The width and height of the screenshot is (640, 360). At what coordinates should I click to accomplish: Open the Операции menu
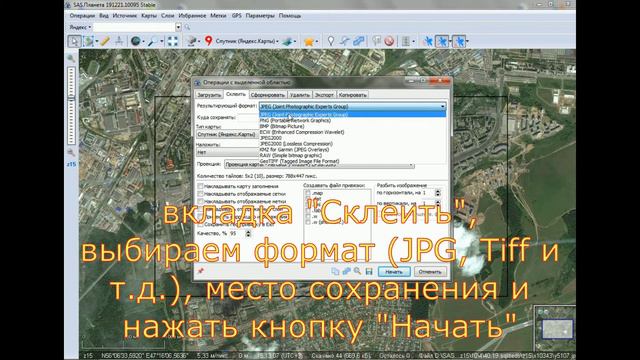click(82, 16)
